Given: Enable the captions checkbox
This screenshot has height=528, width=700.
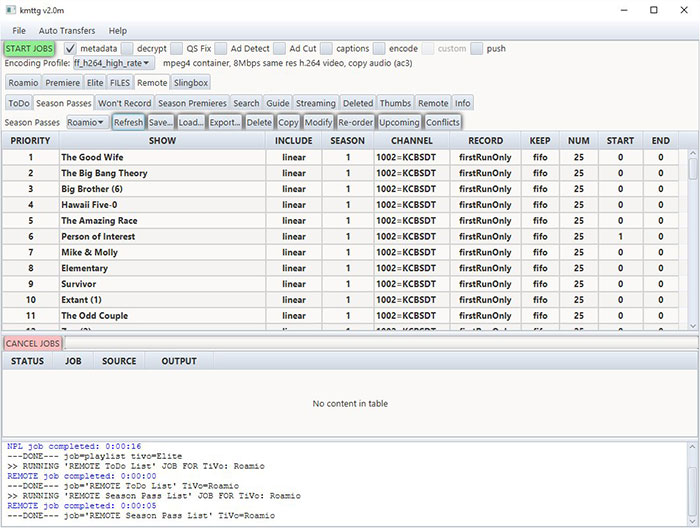Looking at the screenshot, I should 326,49.
